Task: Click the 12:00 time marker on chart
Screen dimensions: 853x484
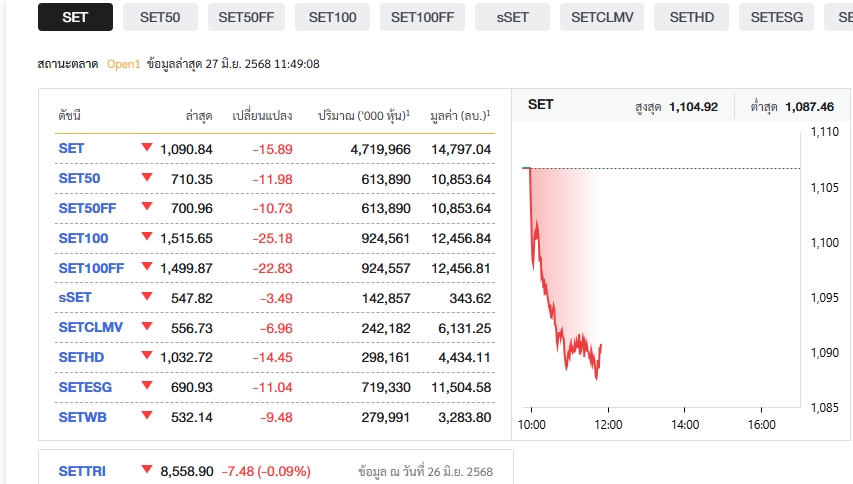Action: pyautogui.click(x=607, y=424)
